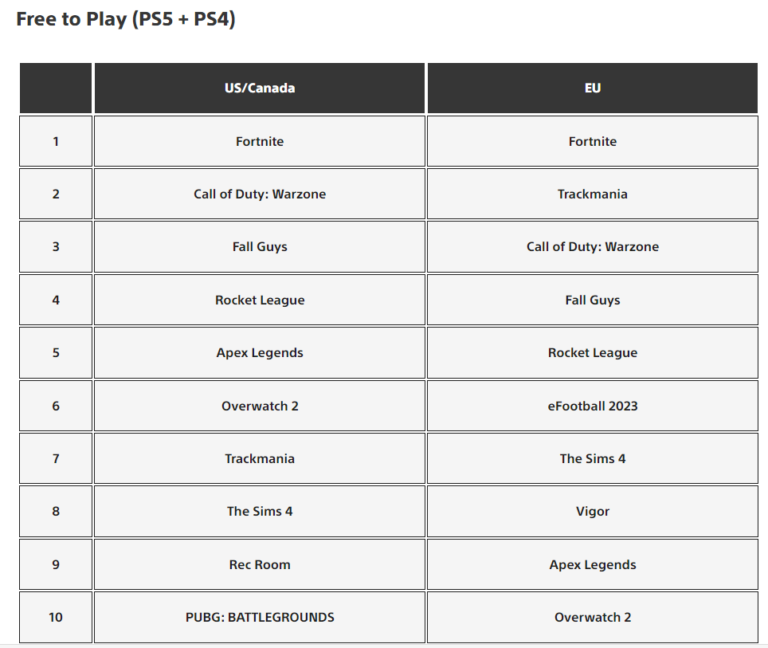Image resolution: width=768 pixels, height=648 pixels.
Task: Click the rank 1 number cell
Action: coord(56,141)
